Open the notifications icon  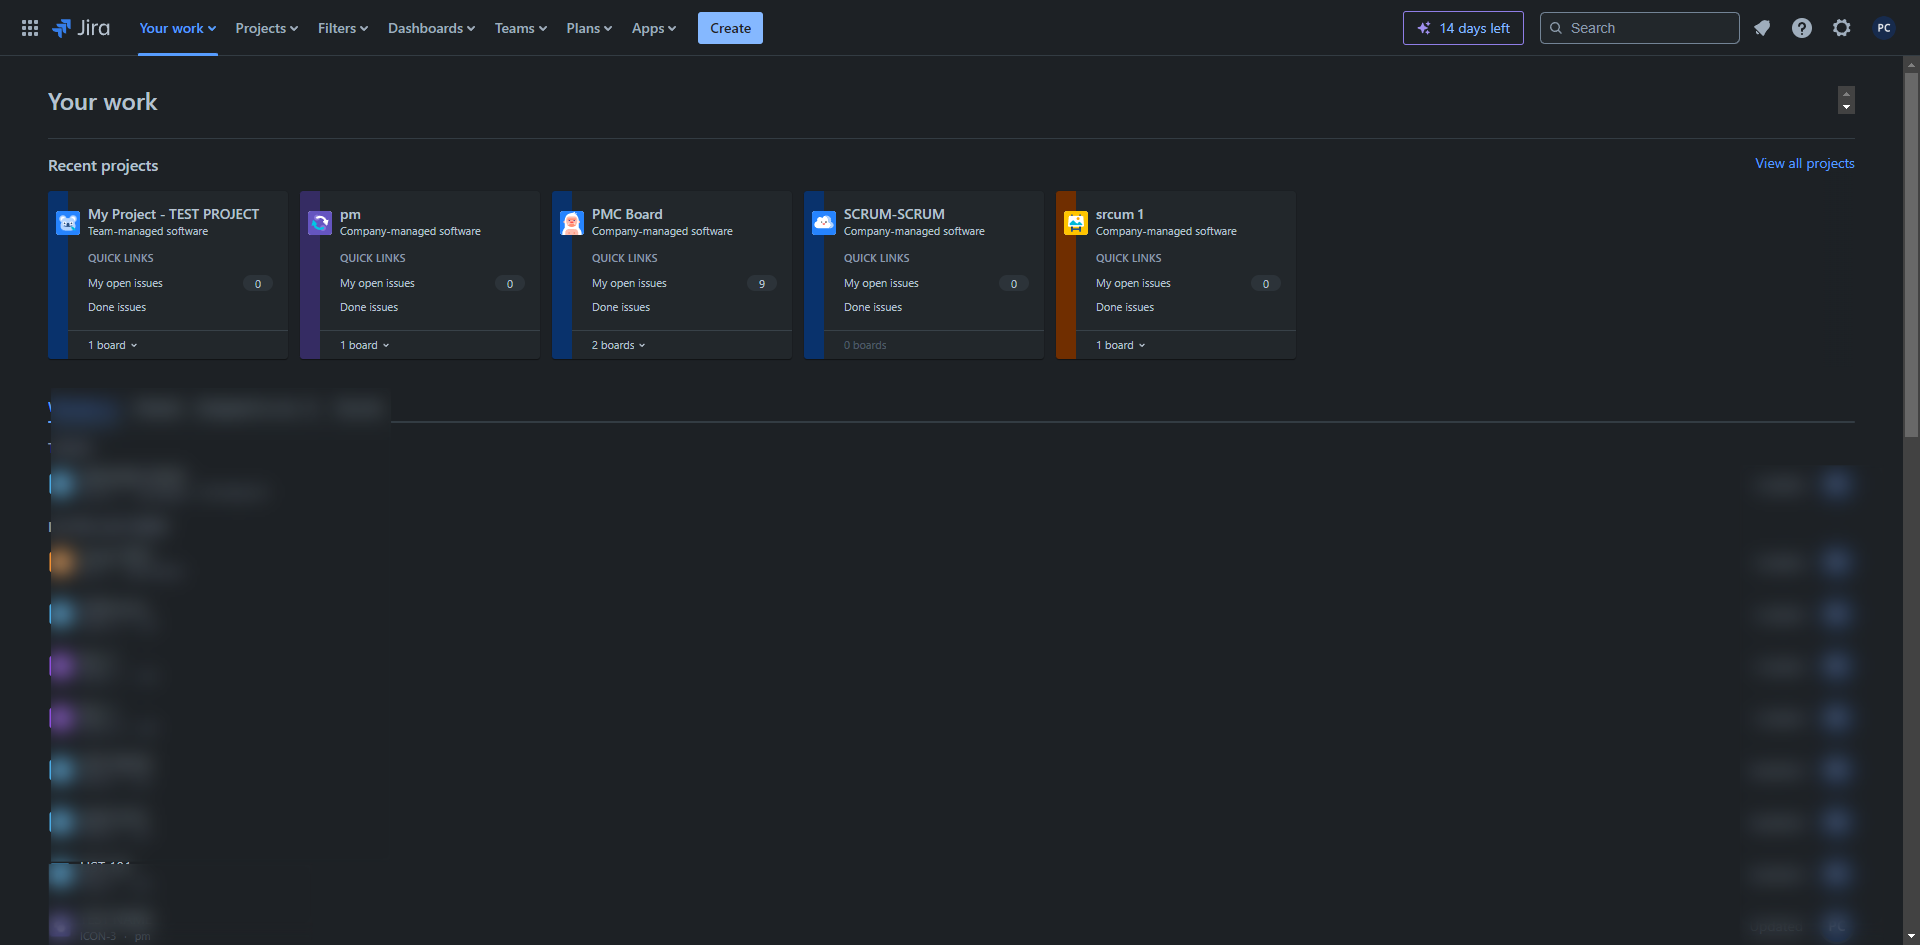pyautogui.click(x=1762, y=28)
